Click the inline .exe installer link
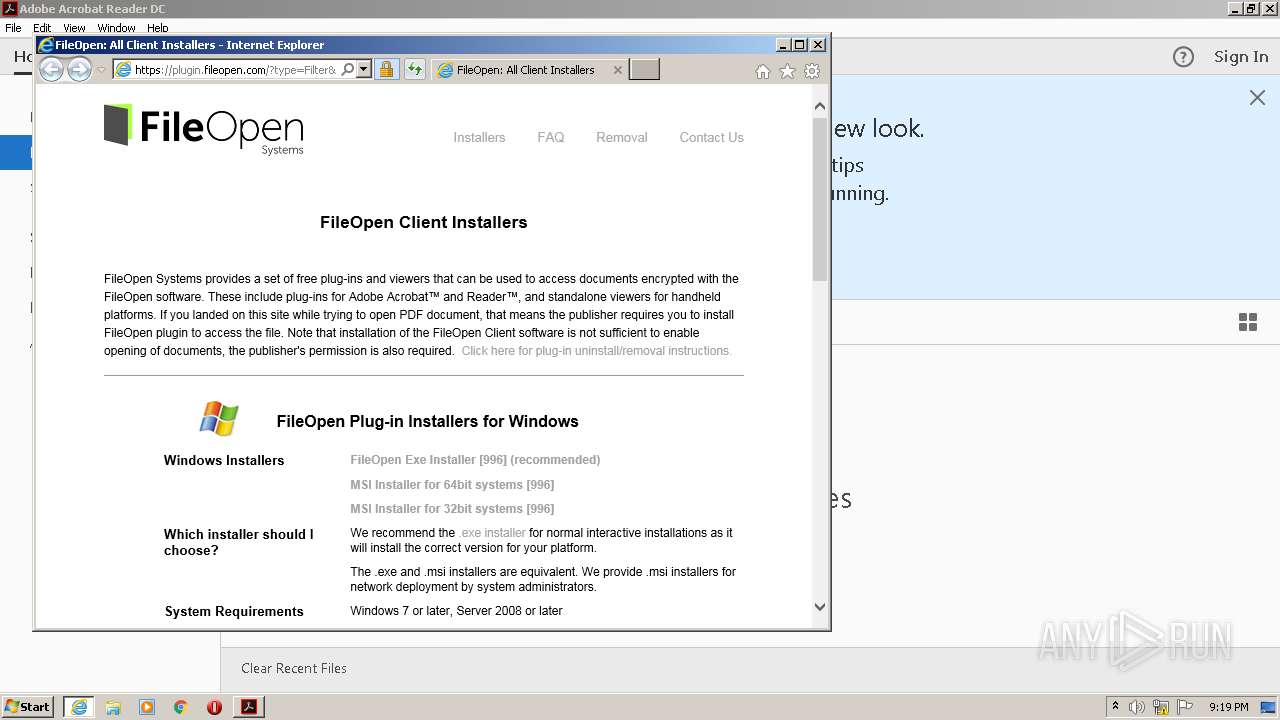 [493, 533]
